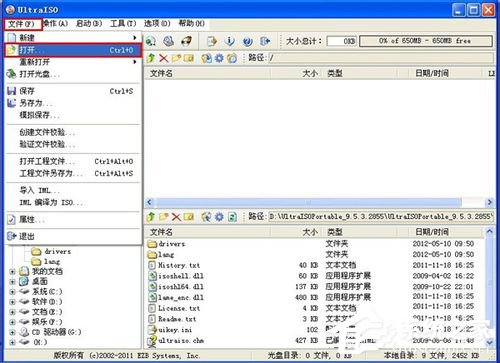Expand the 重新打开 submenu

73,62
